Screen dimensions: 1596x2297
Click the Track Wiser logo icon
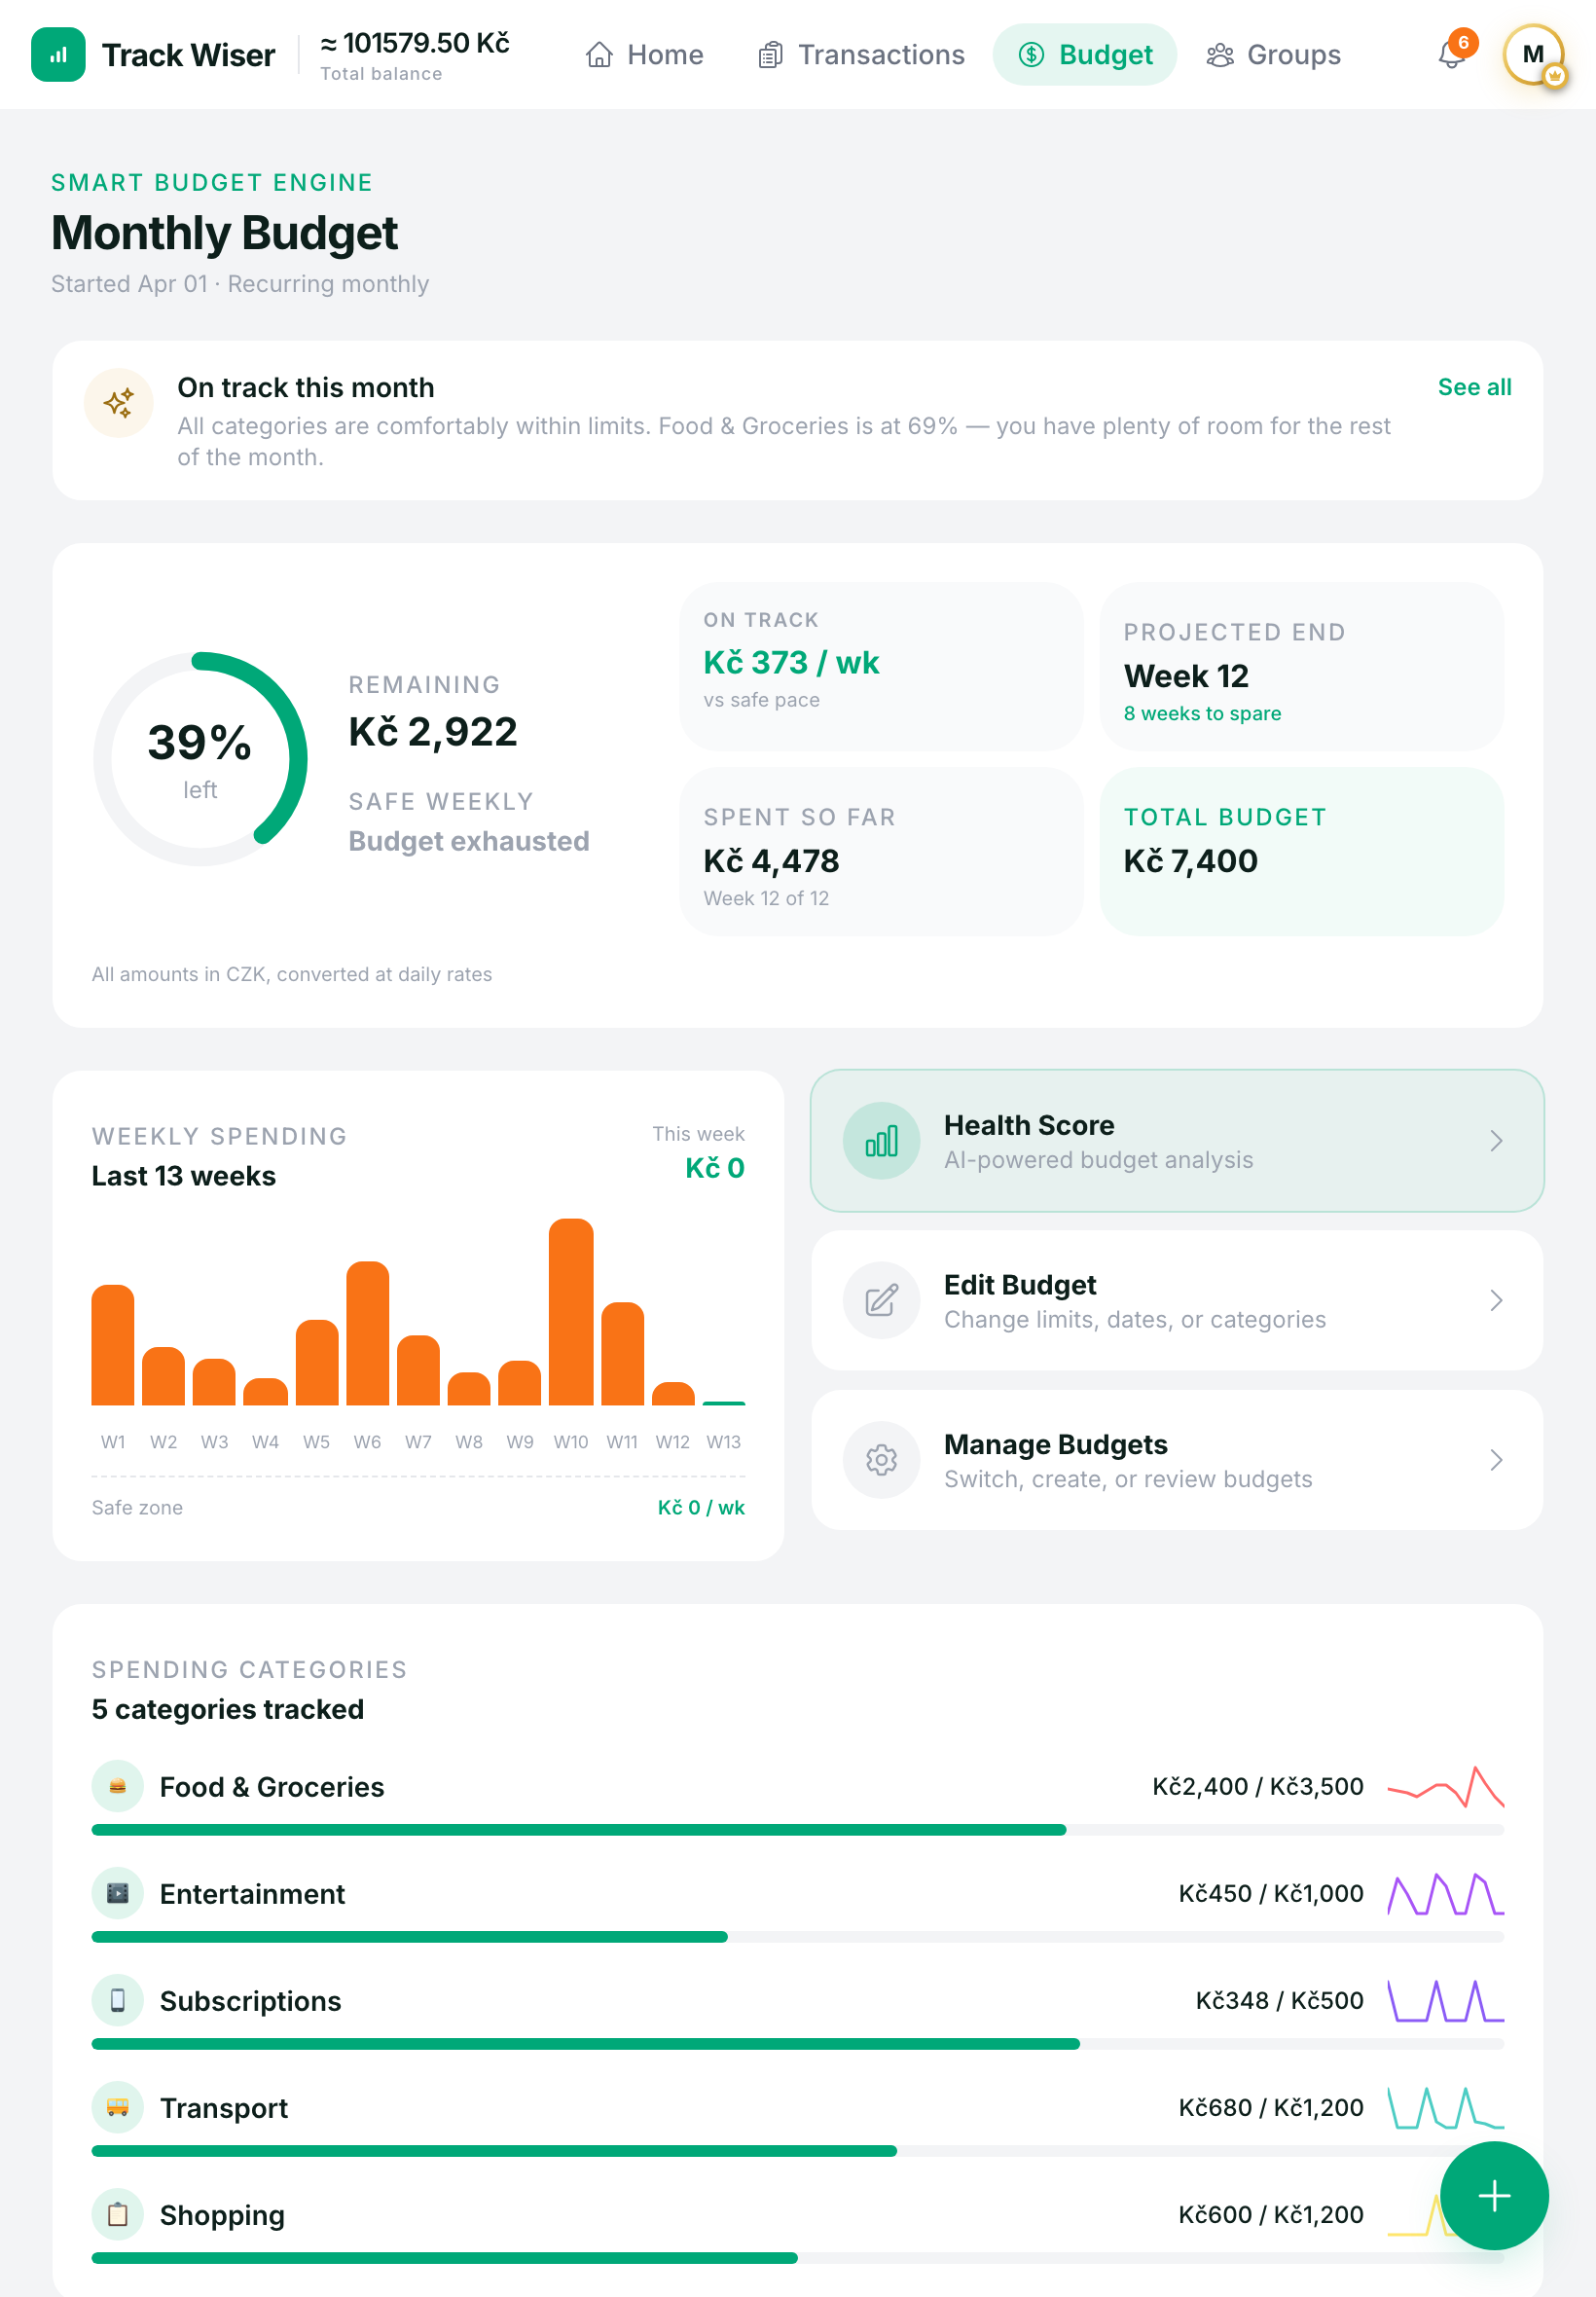(x=58, y=54)
